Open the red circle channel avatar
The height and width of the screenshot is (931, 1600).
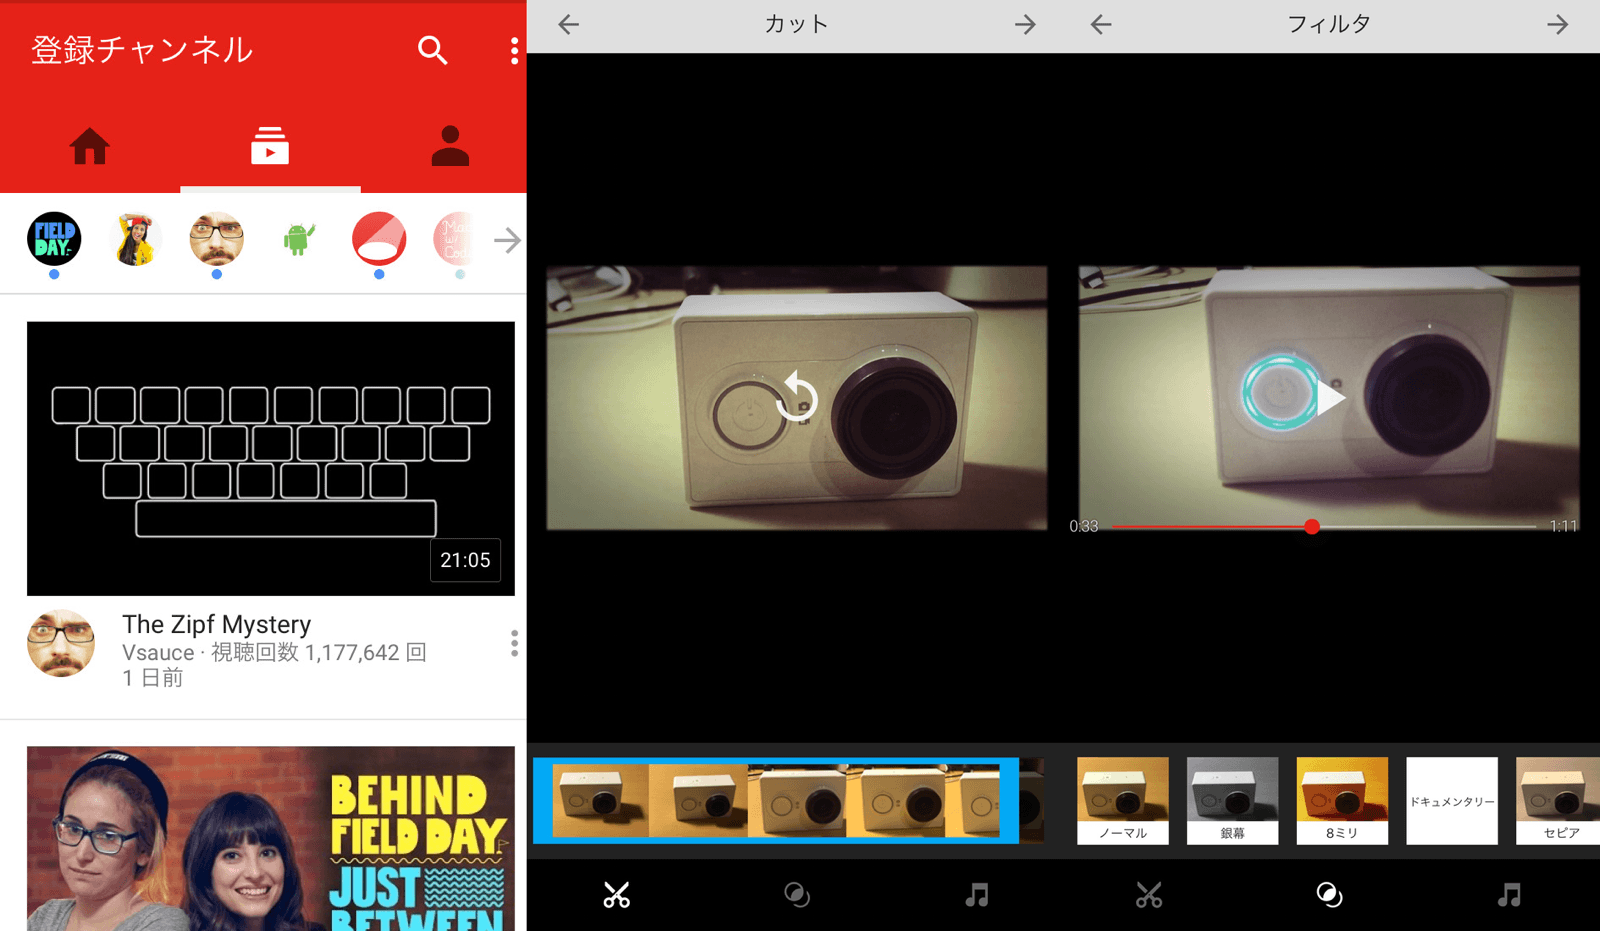379,239
